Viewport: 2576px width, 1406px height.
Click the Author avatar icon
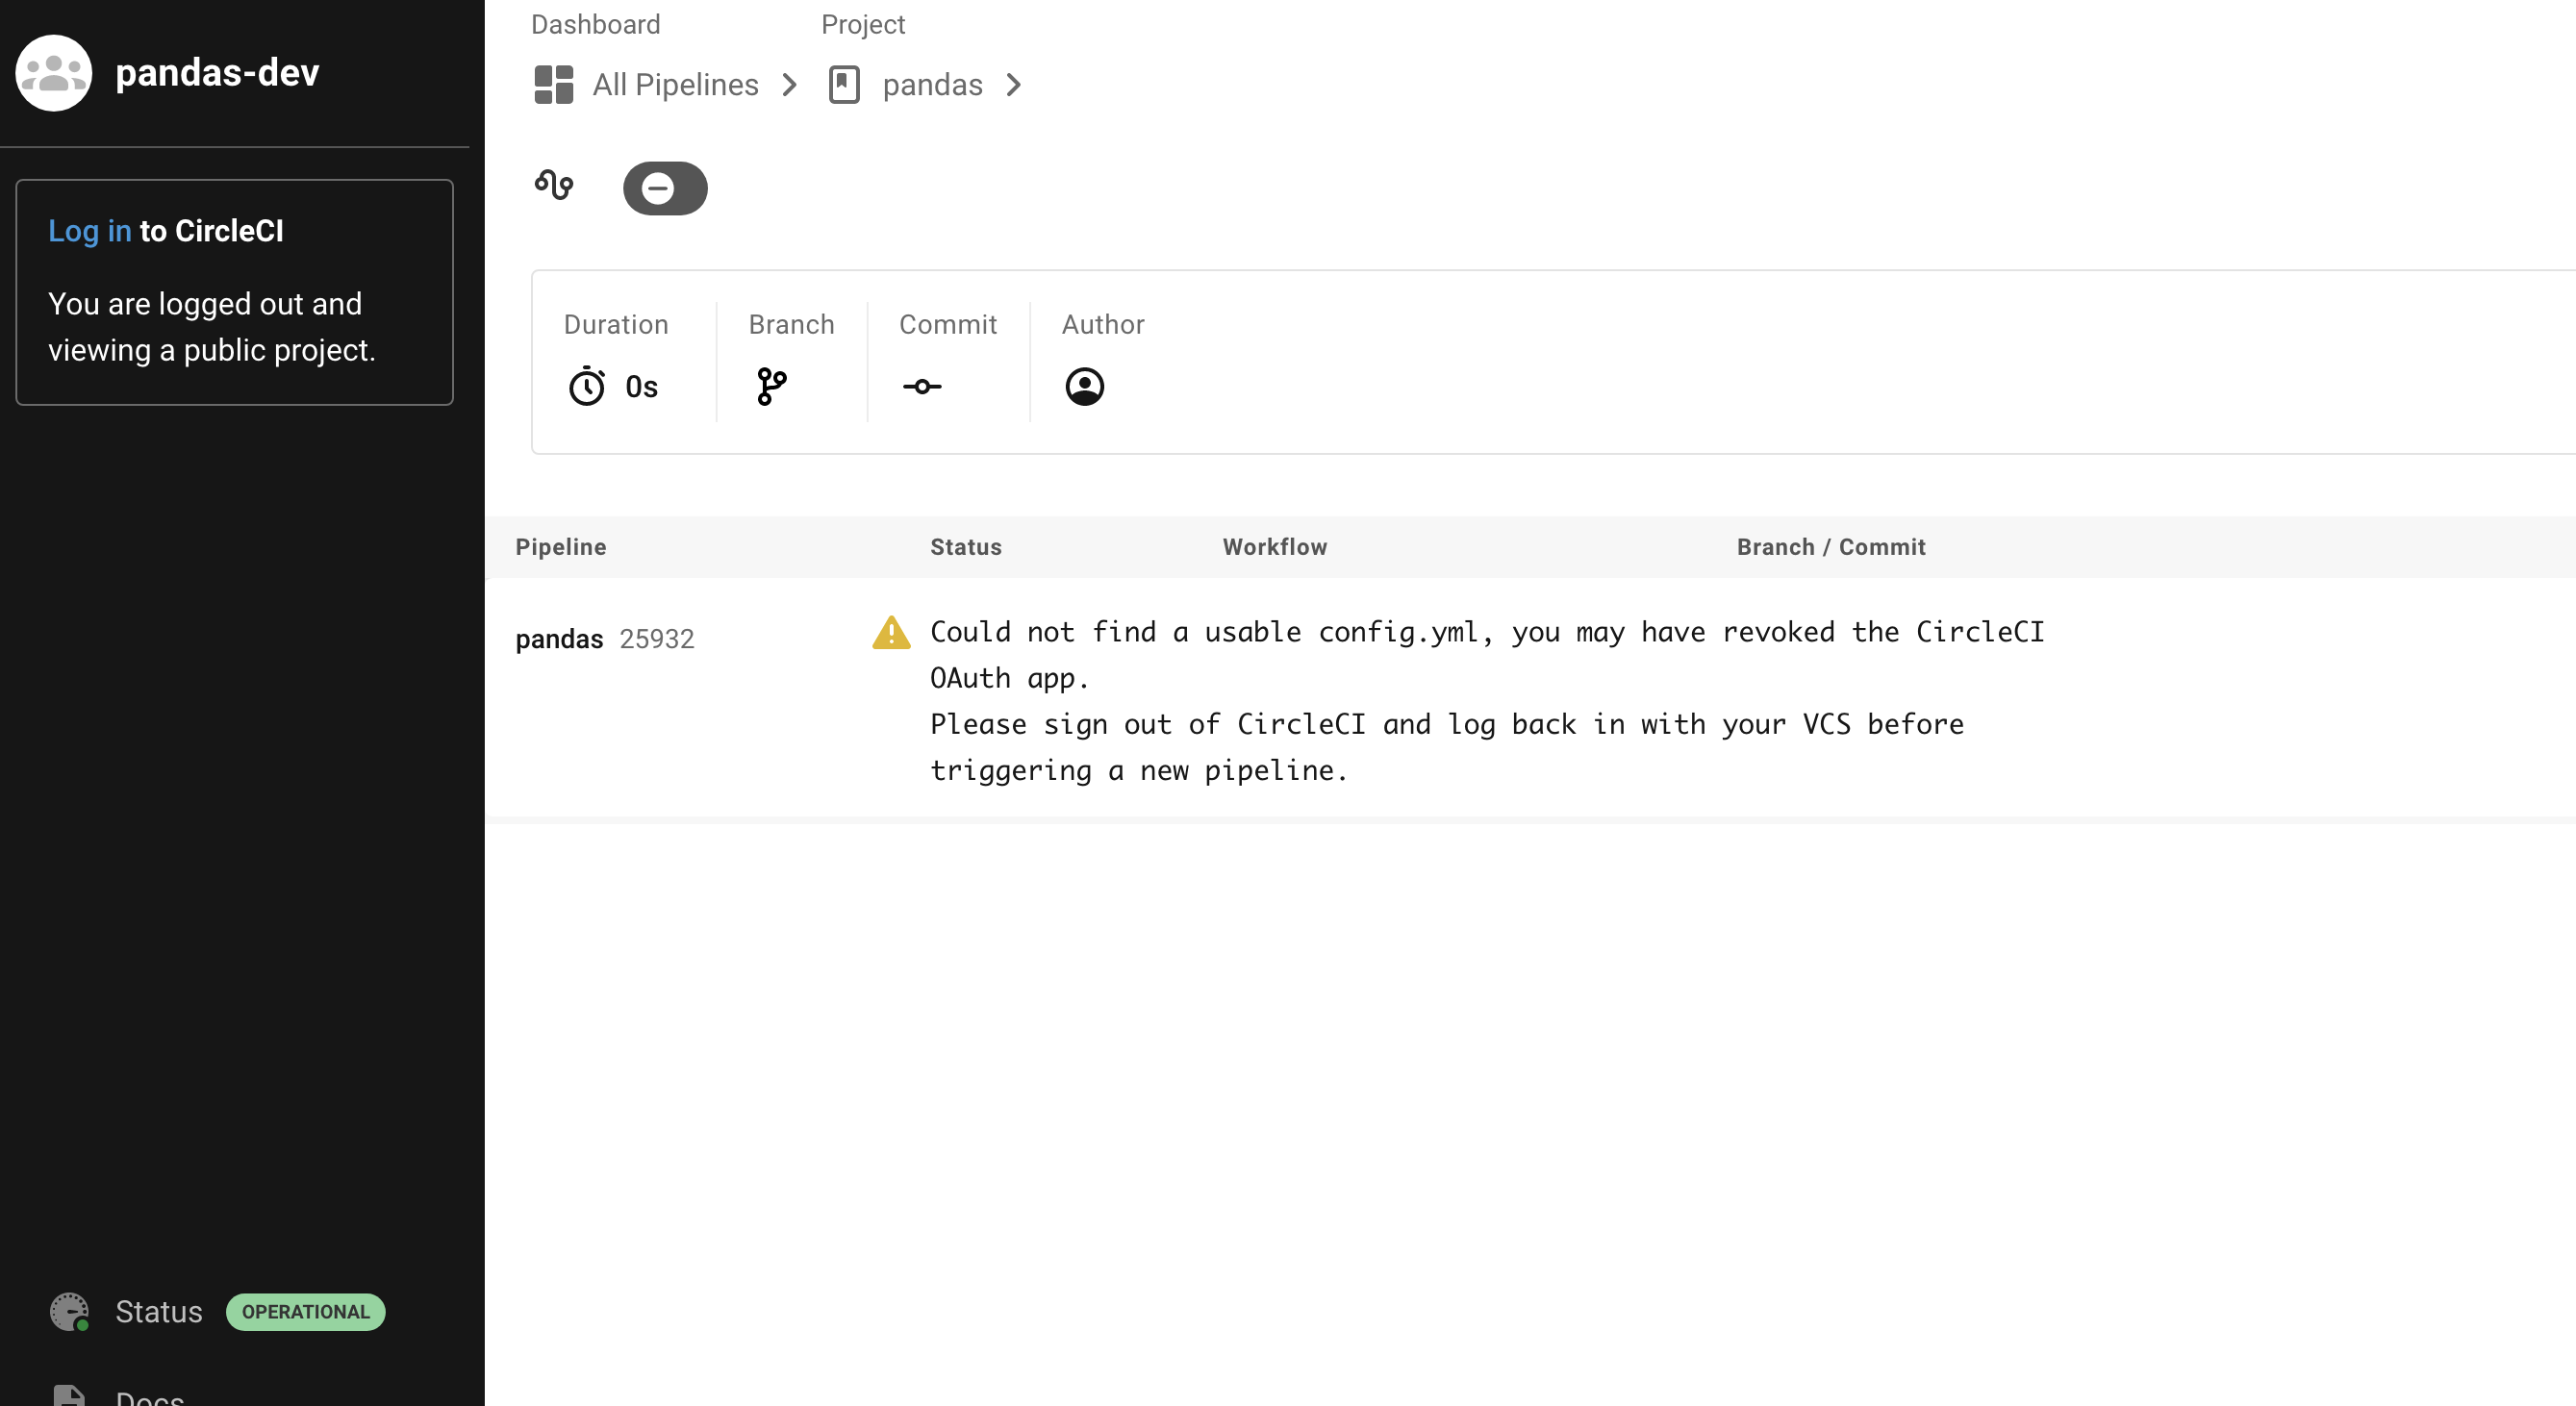pyautogui.click(x=1084, y=386)
